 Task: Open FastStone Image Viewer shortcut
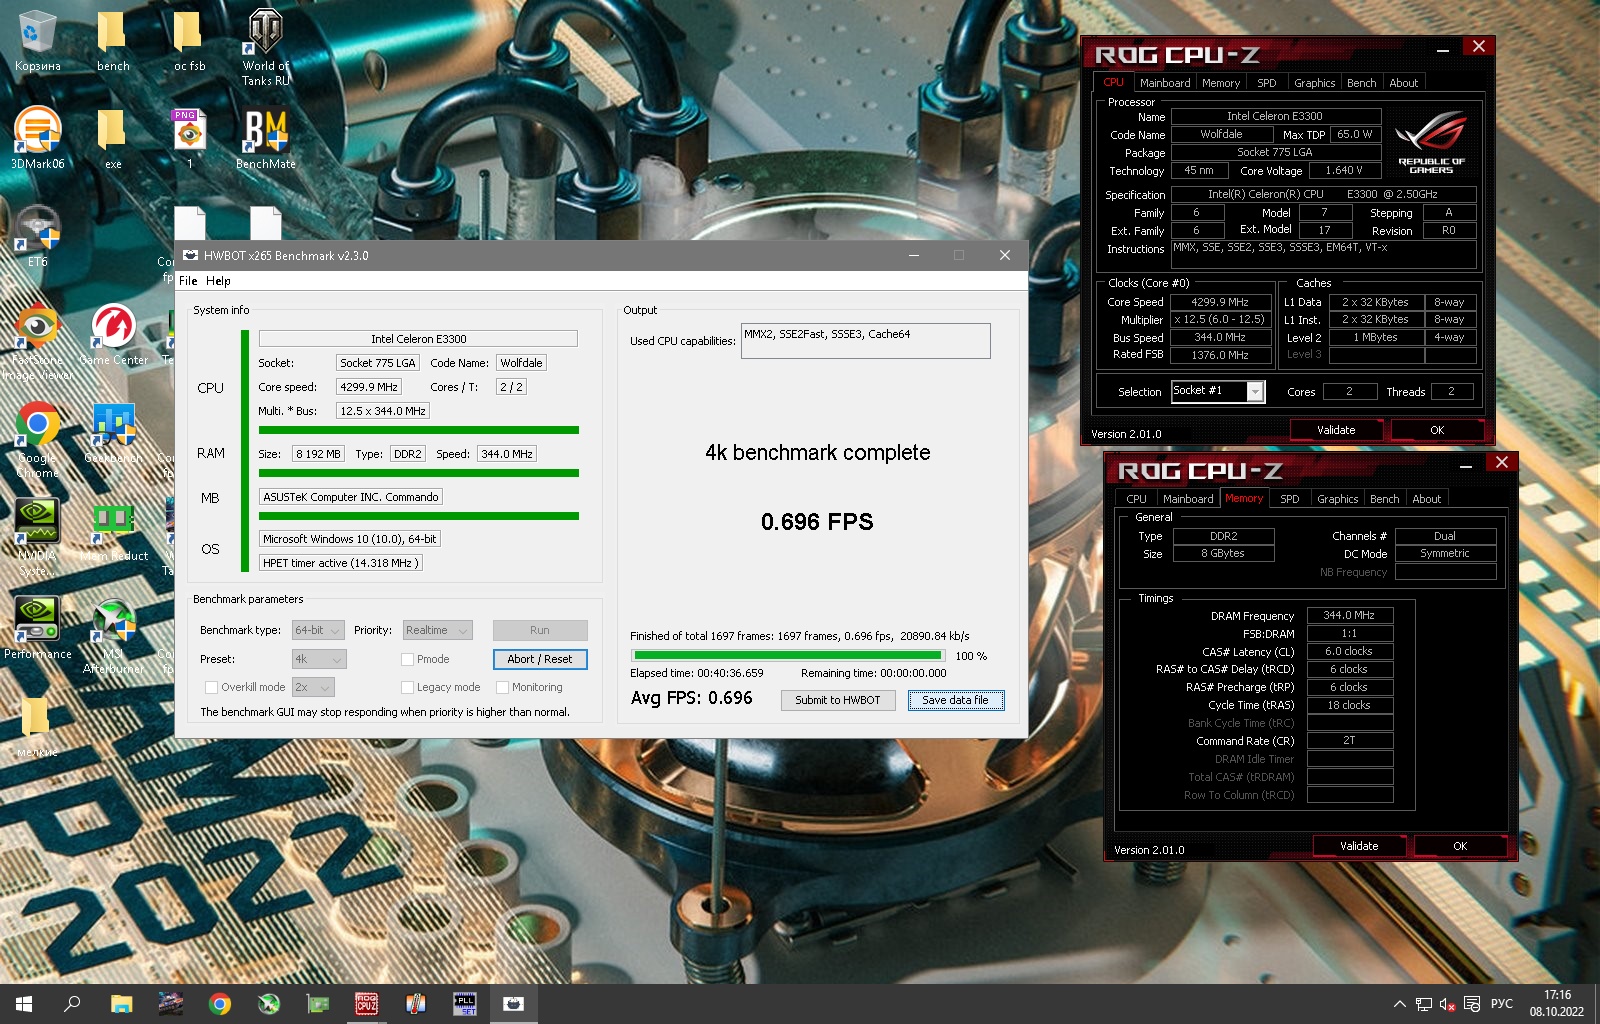point(37,342)
